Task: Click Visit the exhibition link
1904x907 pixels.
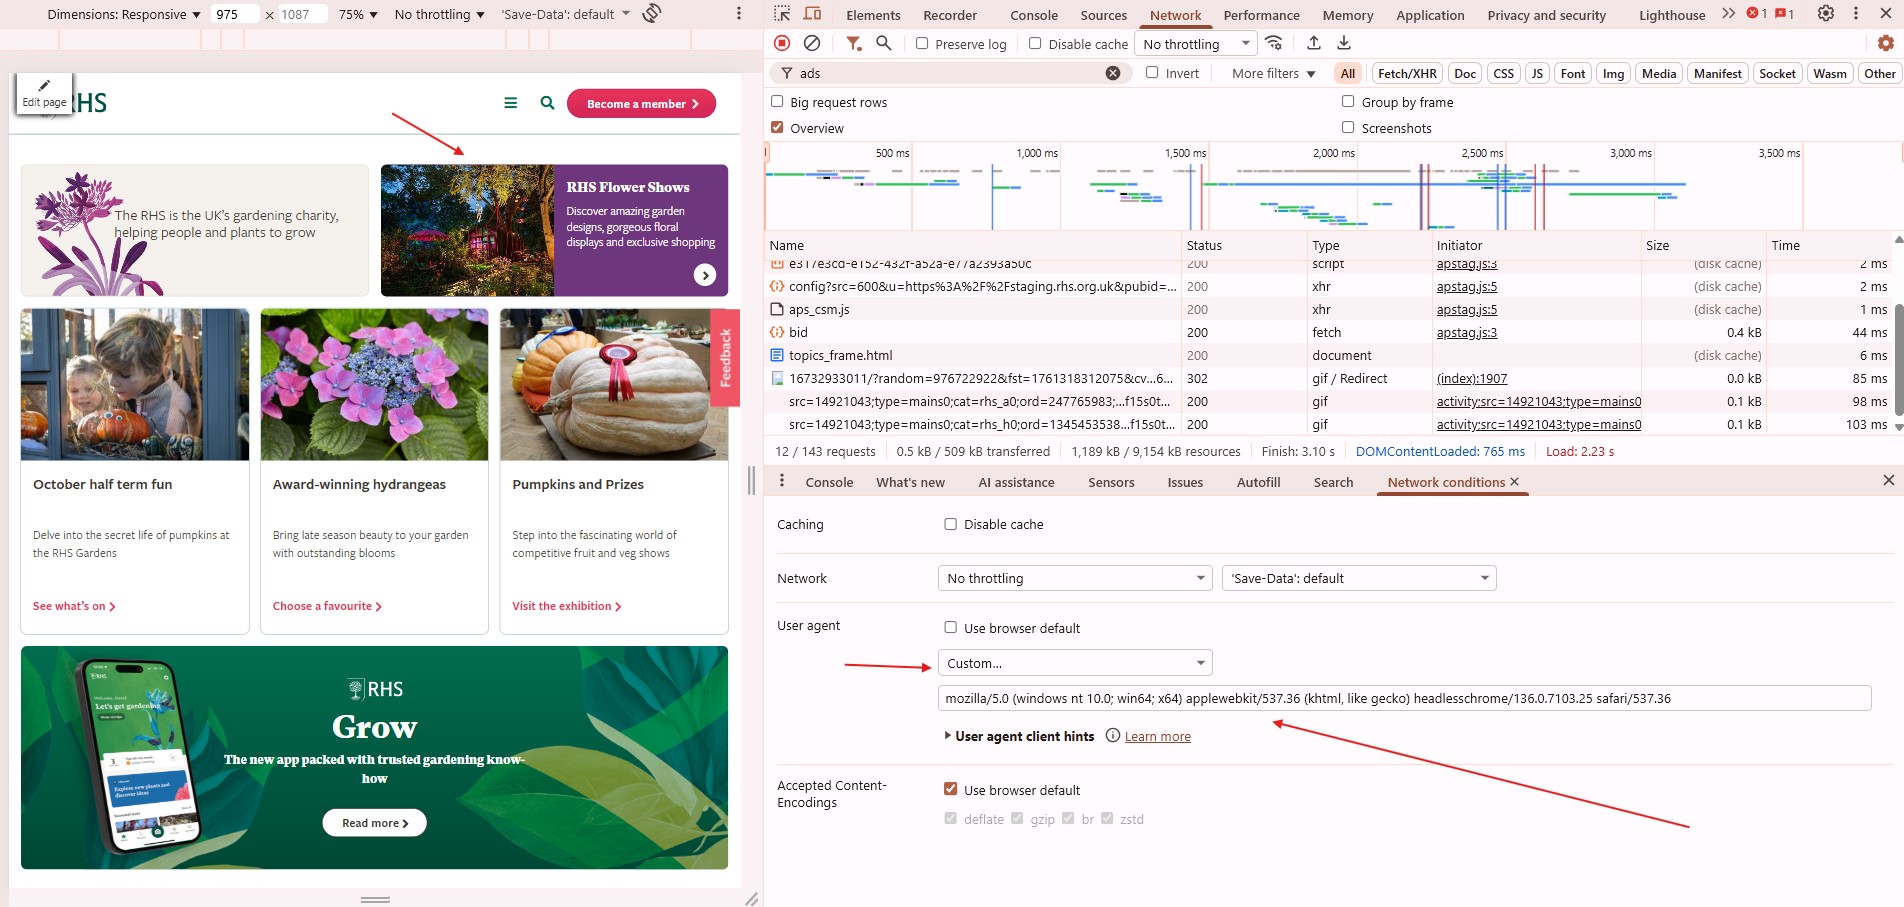Action: (x=566, y=606)
